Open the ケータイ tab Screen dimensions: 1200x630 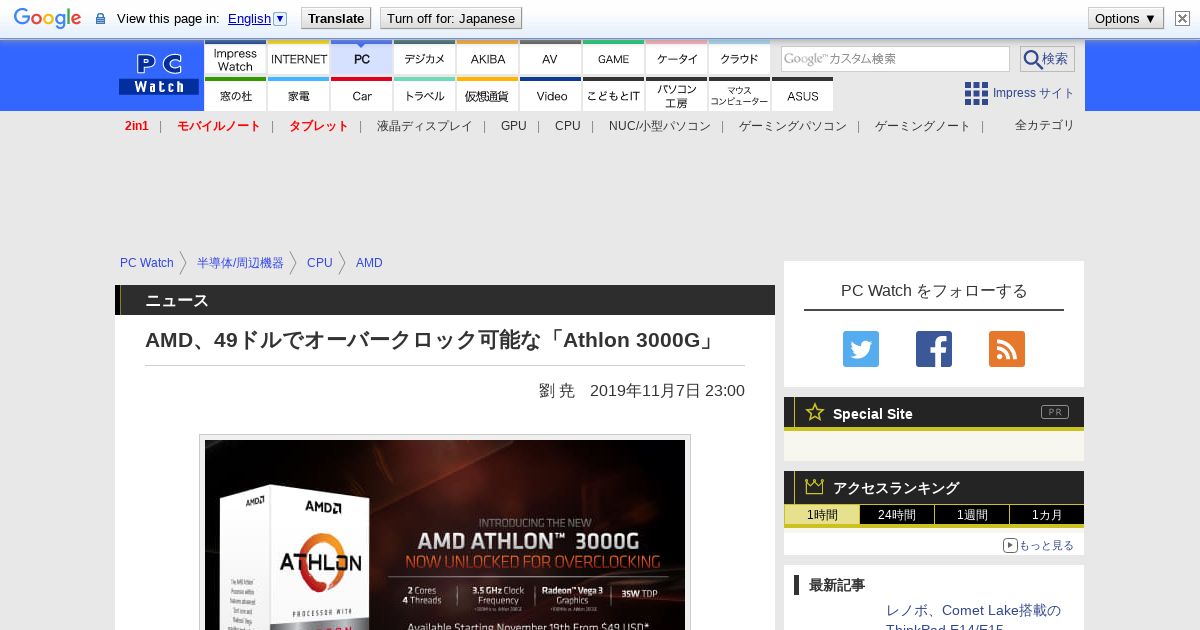click(x=677, y=59)
